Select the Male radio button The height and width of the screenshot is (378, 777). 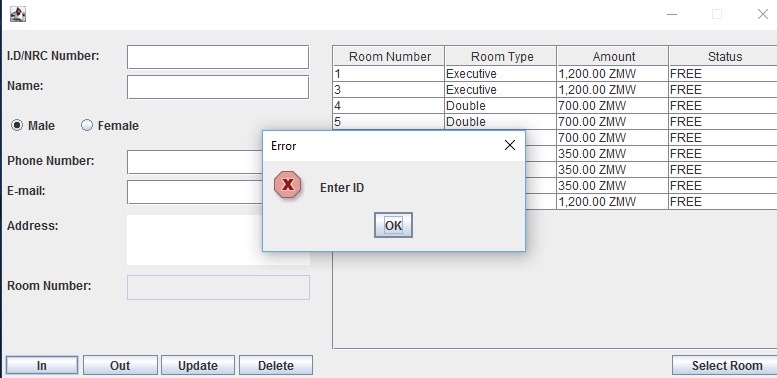(x=17, y=125)
